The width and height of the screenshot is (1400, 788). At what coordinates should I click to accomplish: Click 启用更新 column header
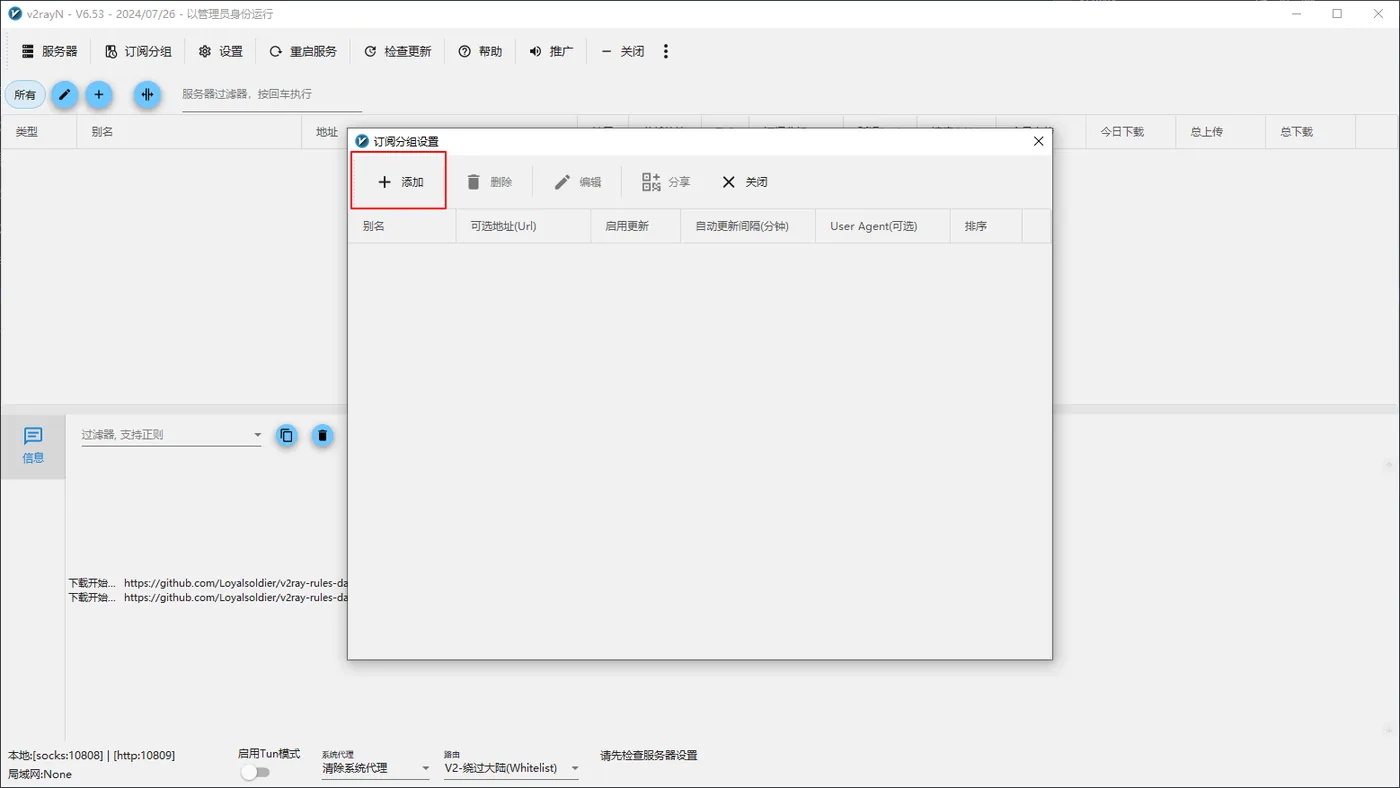(635, 226)
